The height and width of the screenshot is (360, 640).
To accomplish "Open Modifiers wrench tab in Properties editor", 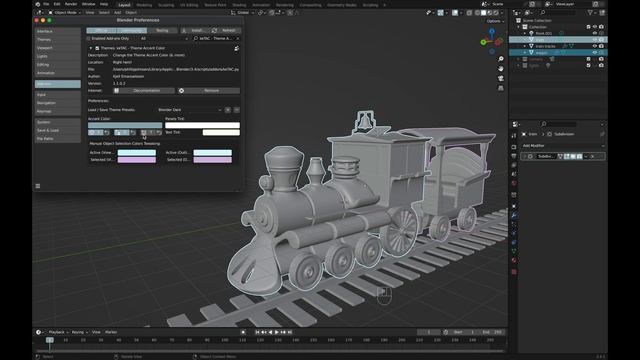I will 514,215.
